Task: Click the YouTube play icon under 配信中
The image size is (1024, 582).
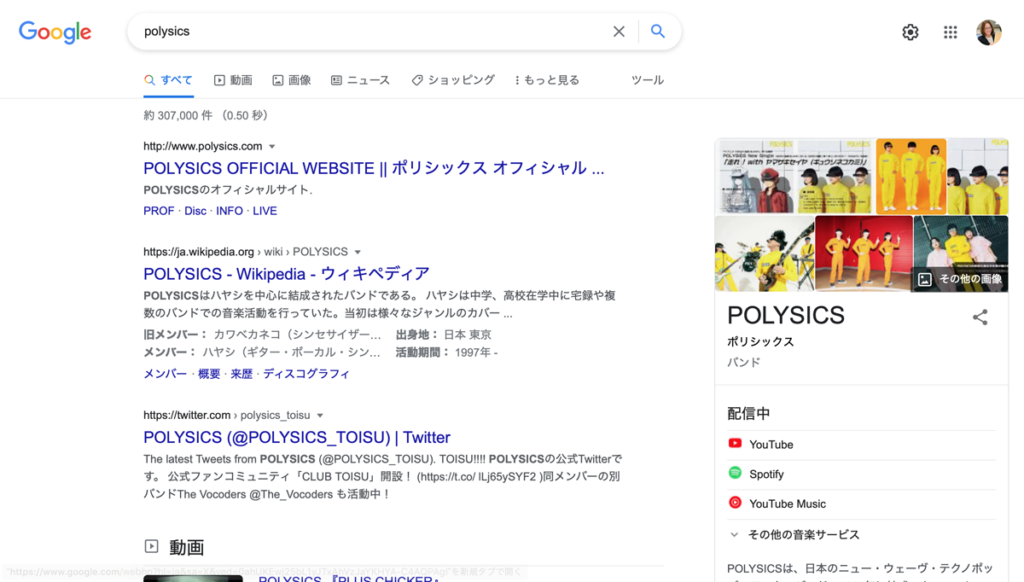Action: point(735,444)
